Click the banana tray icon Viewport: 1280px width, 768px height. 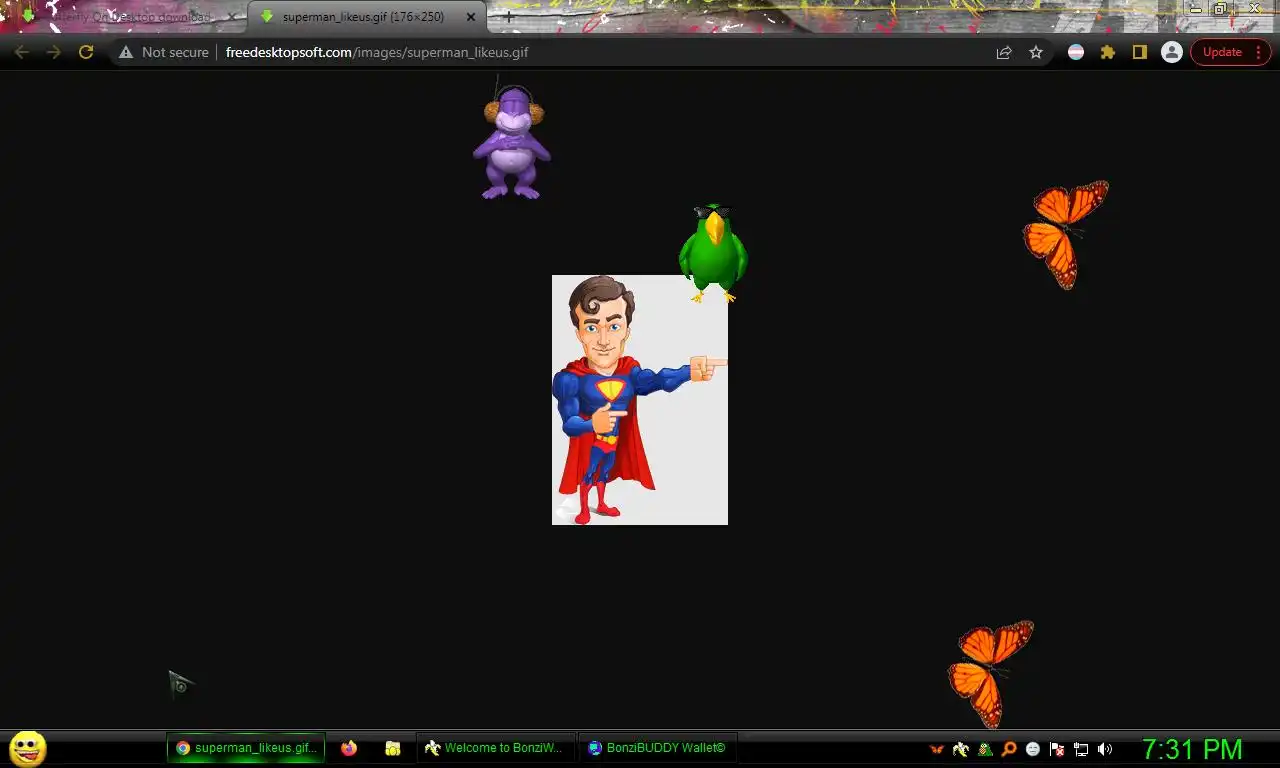tap(961, 749)
